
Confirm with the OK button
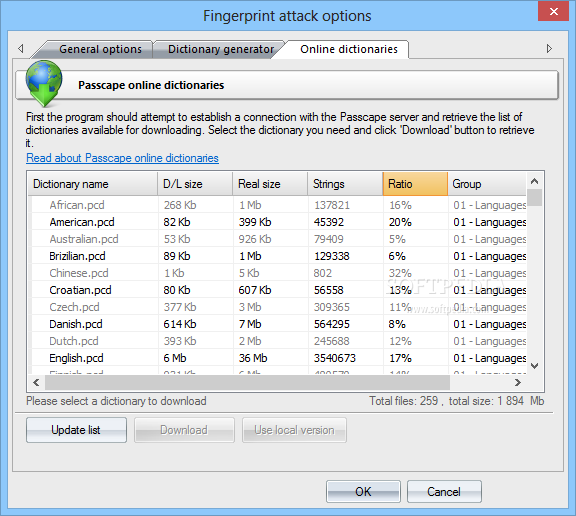tap(363, 491)
